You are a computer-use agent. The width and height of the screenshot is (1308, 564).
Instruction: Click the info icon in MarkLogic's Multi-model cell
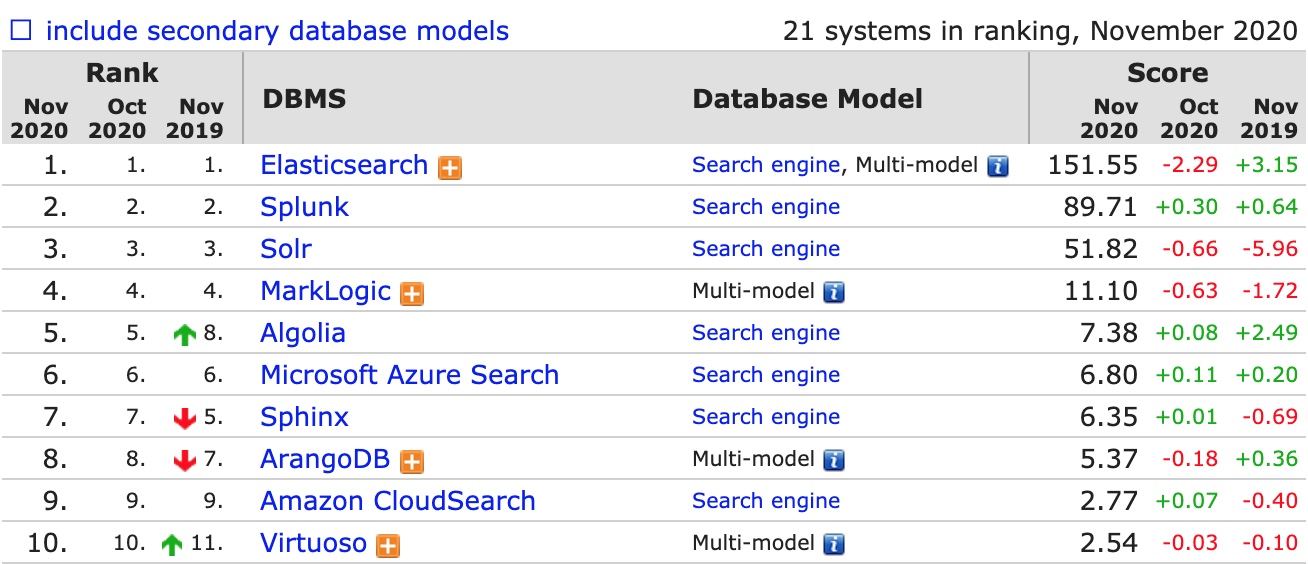pos(834,293)
